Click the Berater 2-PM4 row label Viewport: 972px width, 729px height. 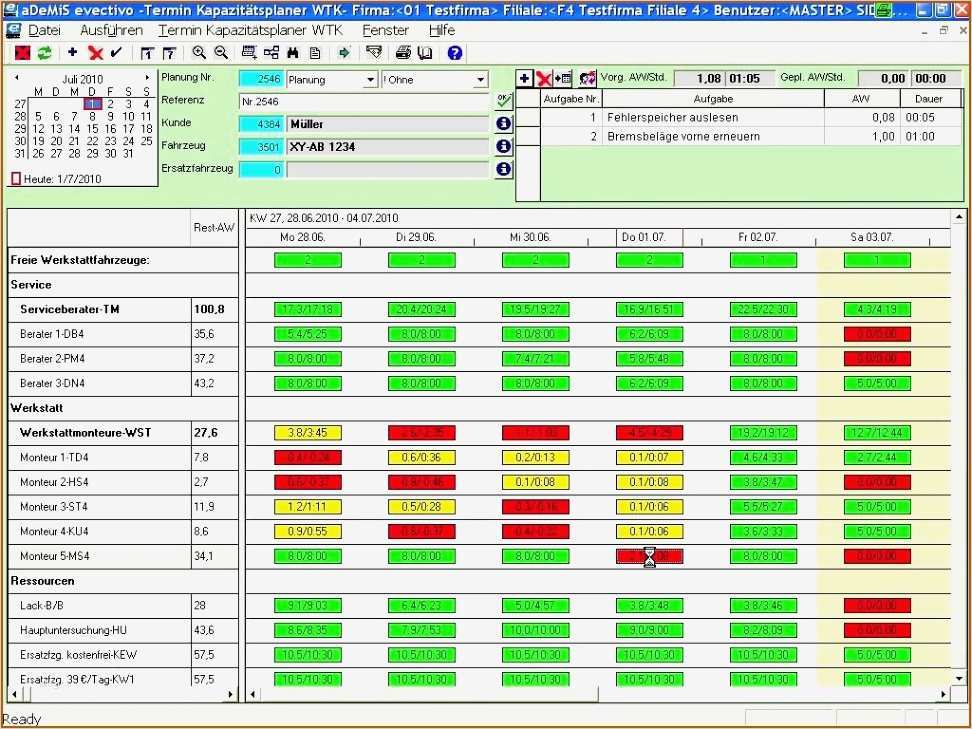(53, 358)
